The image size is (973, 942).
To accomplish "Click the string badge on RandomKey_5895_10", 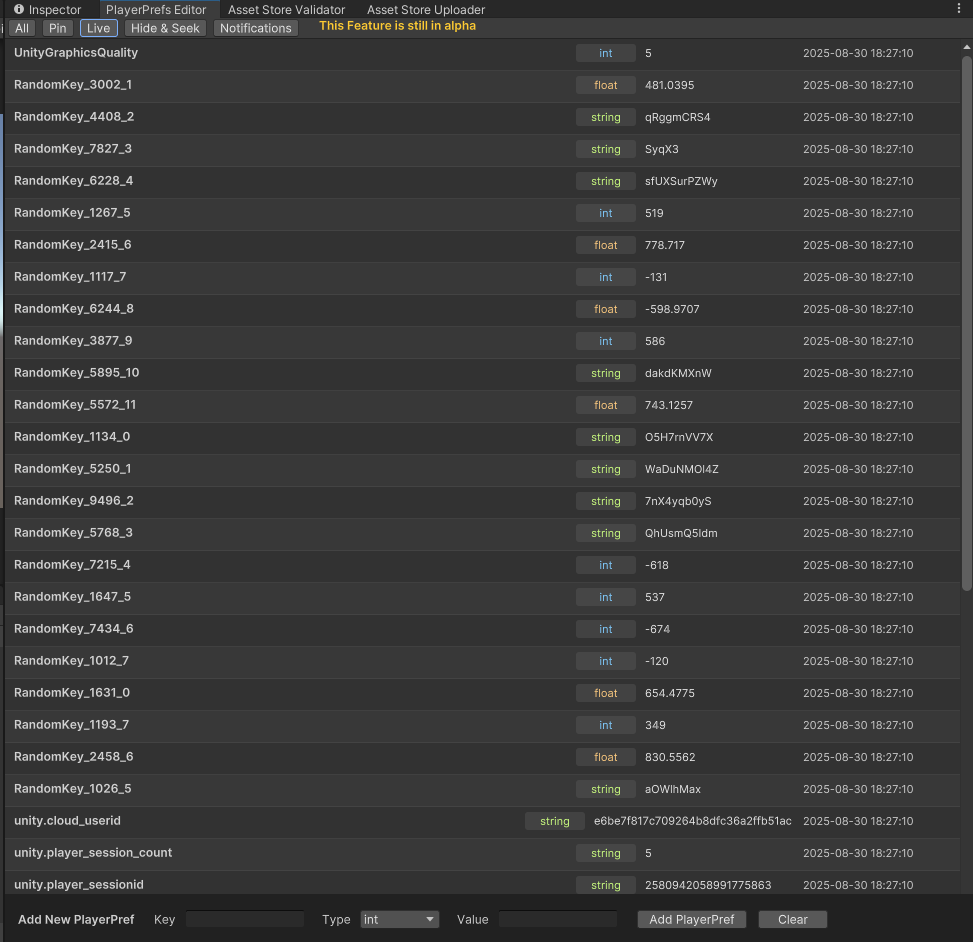I will (605, 373).
